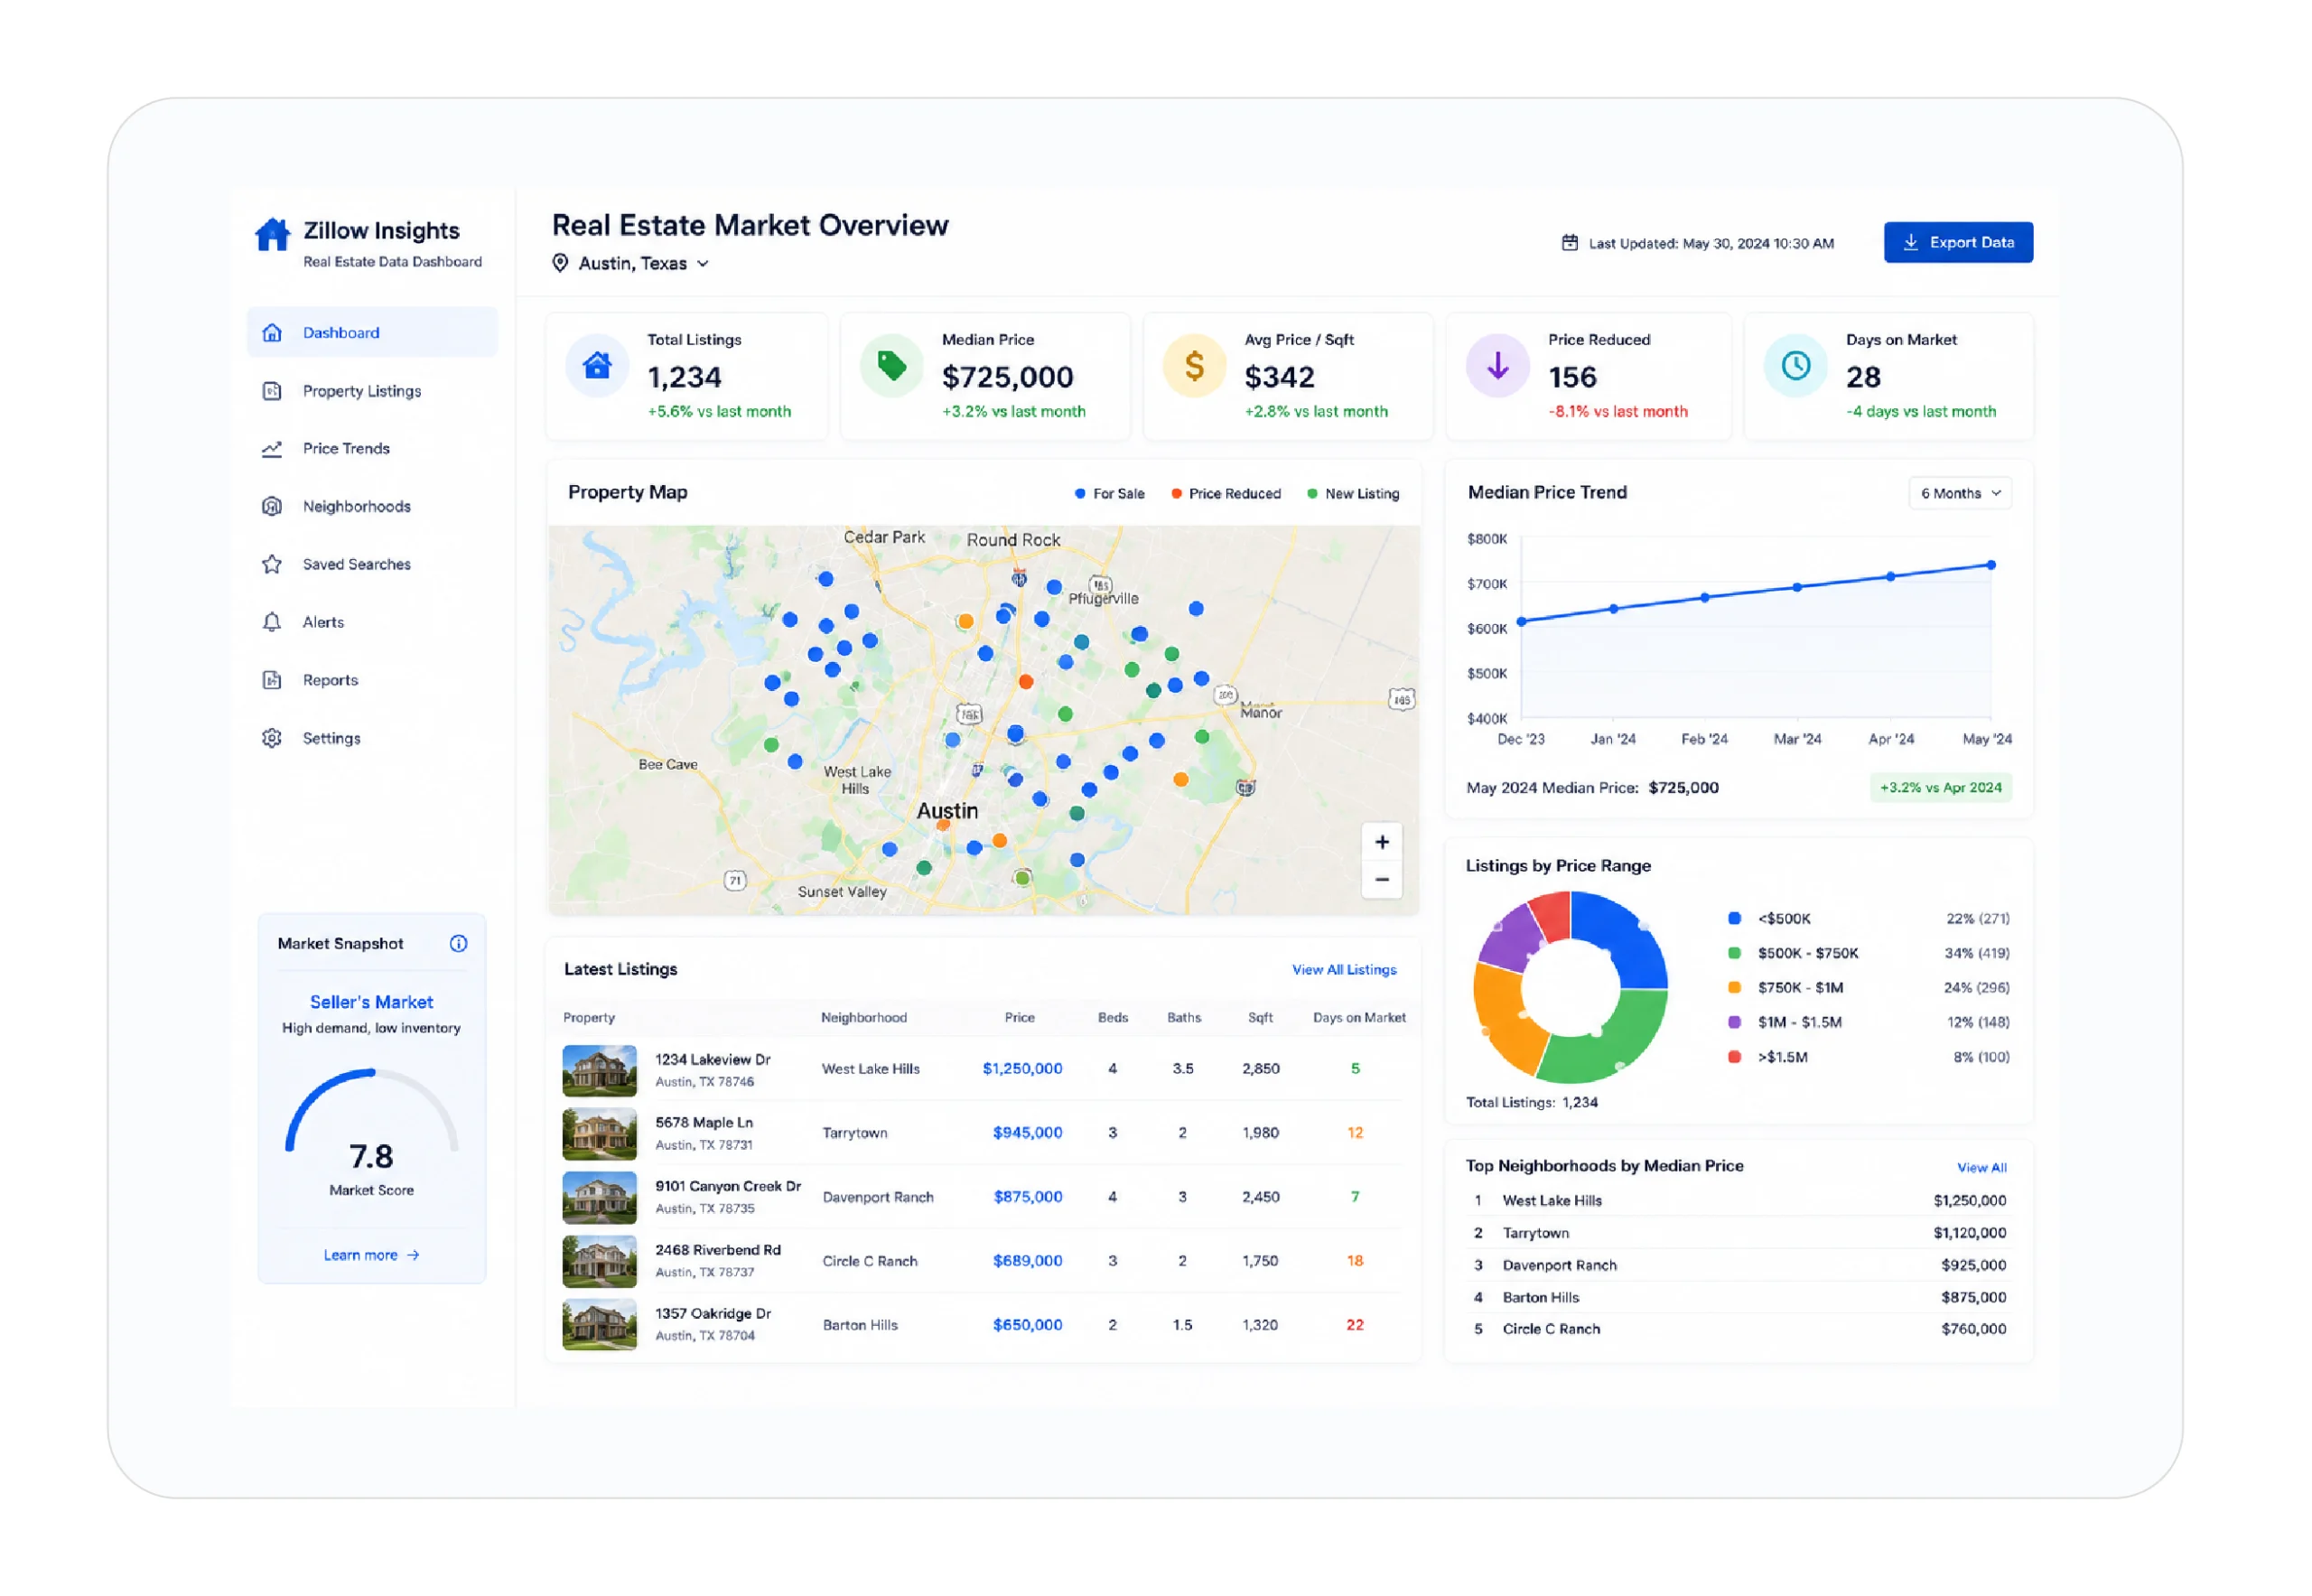Click the Saved Searches star icon
The height and width of the screenshot is (1596, 2312).
272,565
